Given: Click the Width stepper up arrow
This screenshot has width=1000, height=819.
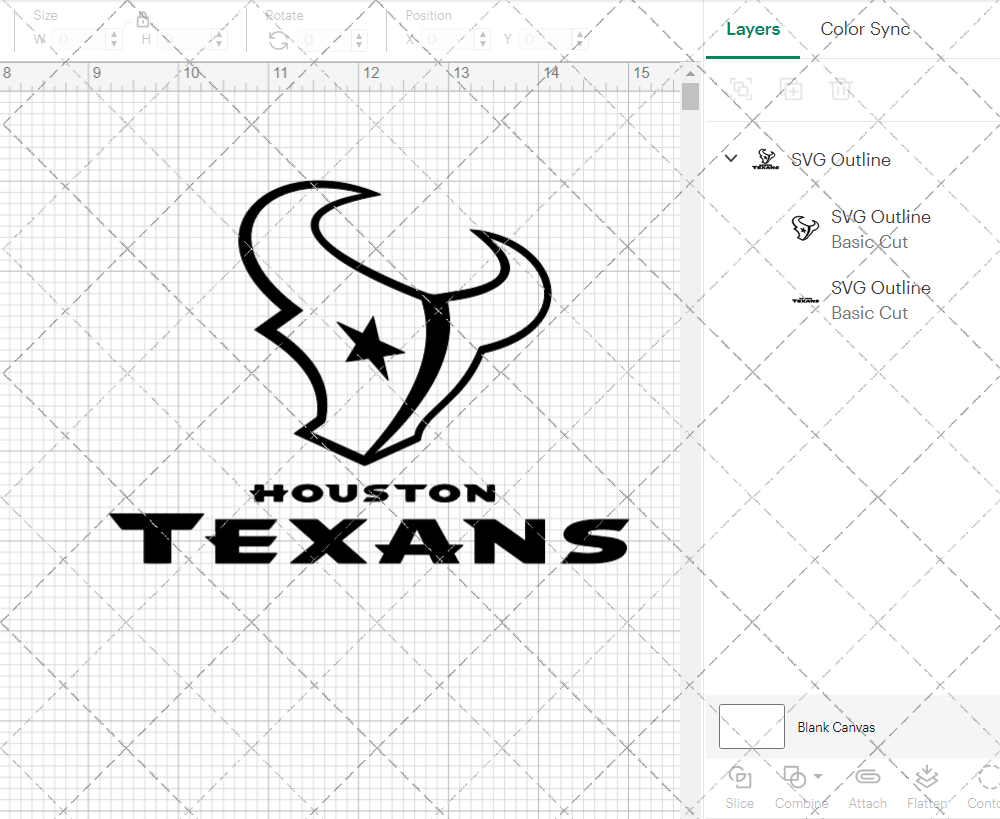Looking at the screenshot, I should (113, 34).
